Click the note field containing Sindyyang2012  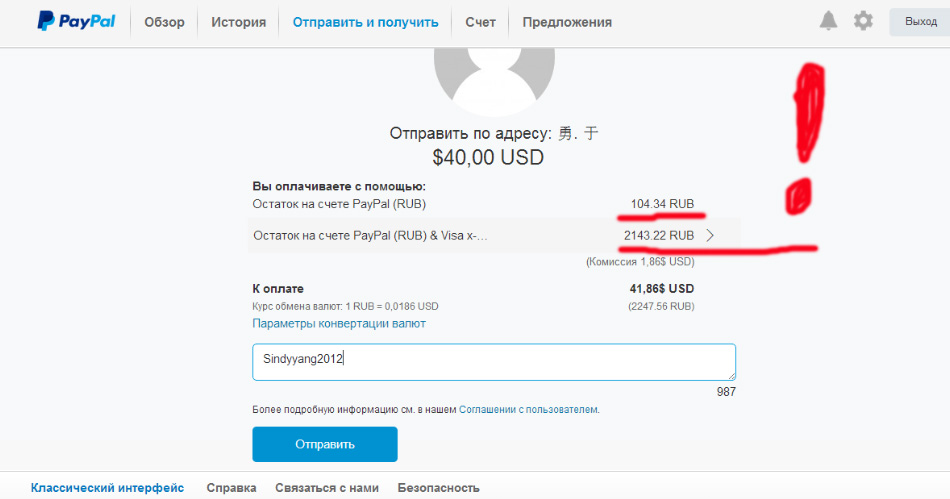[494, 362]
